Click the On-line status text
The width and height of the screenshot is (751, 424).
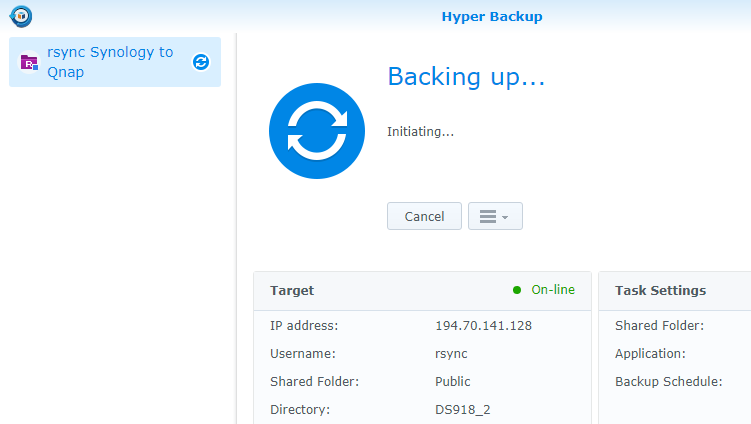coord(553,290)
